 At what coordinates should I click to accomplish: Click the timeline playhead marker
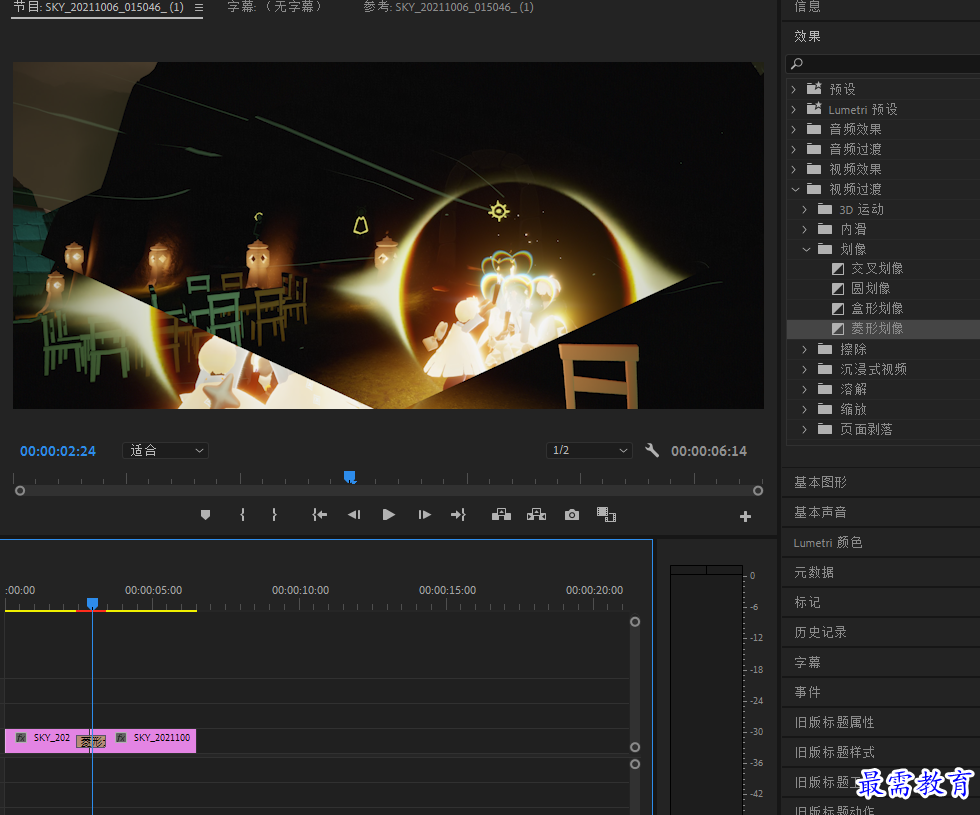coord(92,603)
